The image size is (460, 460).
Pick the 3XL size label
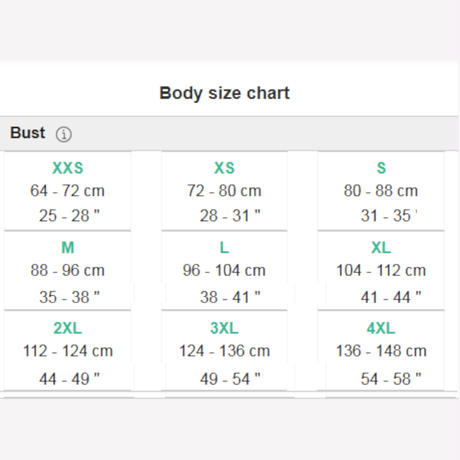pyautogui.click(x=224, y=328)
